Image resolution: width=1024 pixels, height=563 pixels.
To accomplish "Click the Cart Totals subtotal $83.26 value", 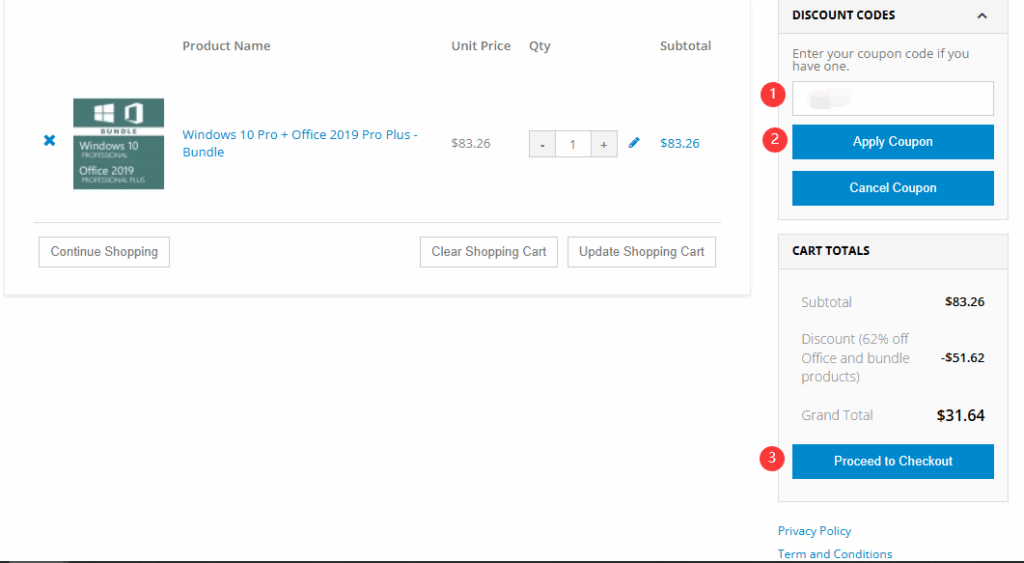I will pos(965,302).
